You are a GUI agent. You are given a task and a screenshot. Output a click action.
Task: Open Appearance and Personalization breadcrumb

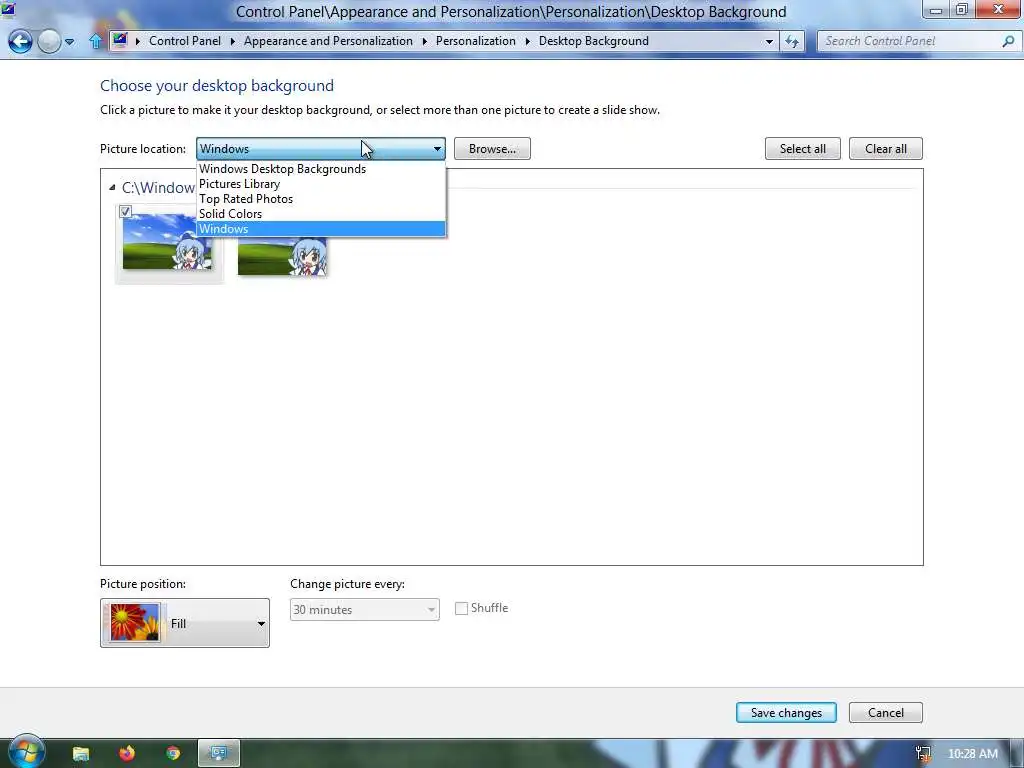[328, 40]
